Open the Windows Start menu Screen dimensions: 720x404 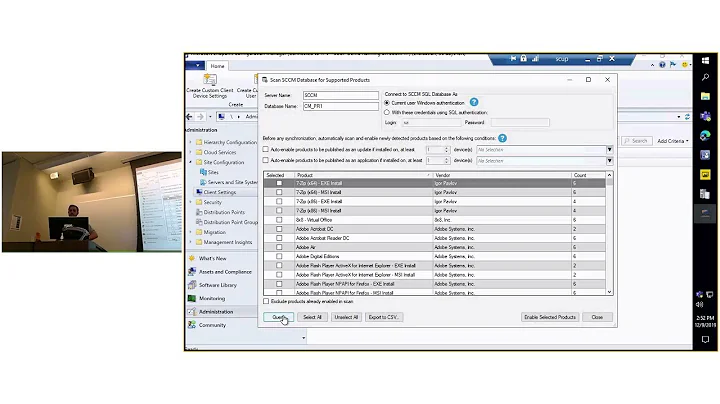pos(705,60)
